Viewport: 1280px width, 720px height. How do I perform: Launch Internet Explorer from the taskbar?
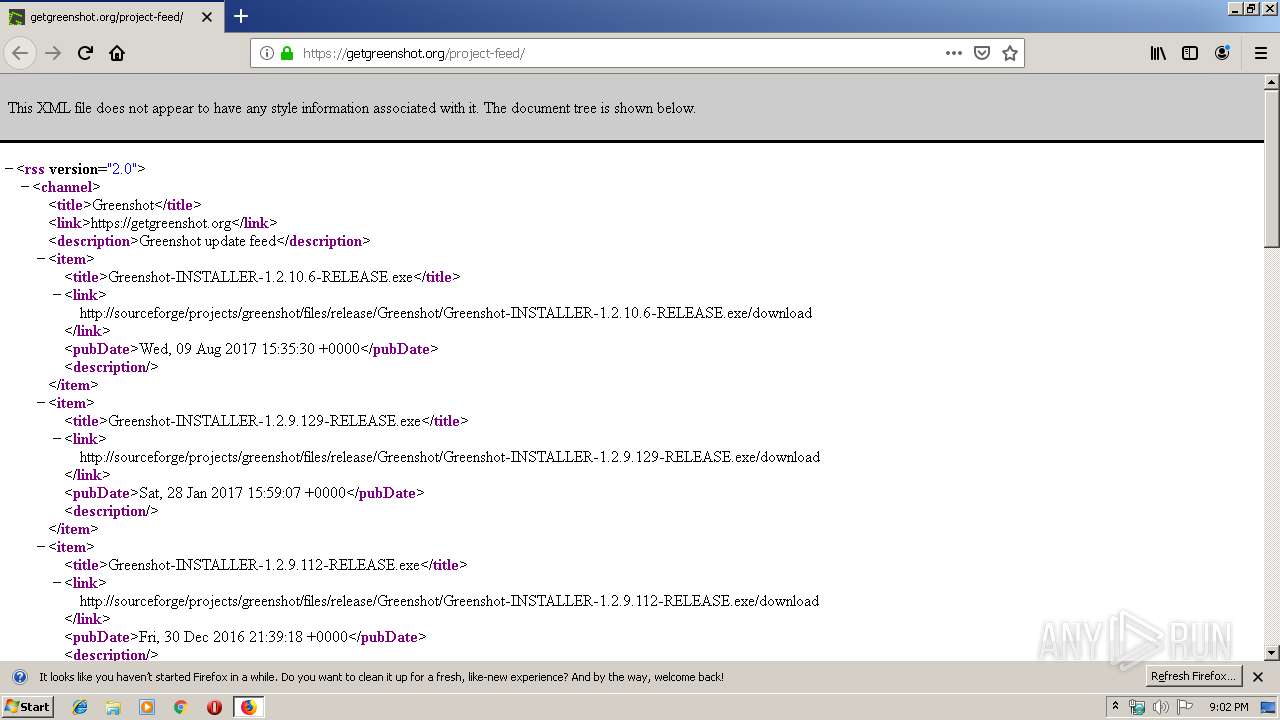[80, 707]
